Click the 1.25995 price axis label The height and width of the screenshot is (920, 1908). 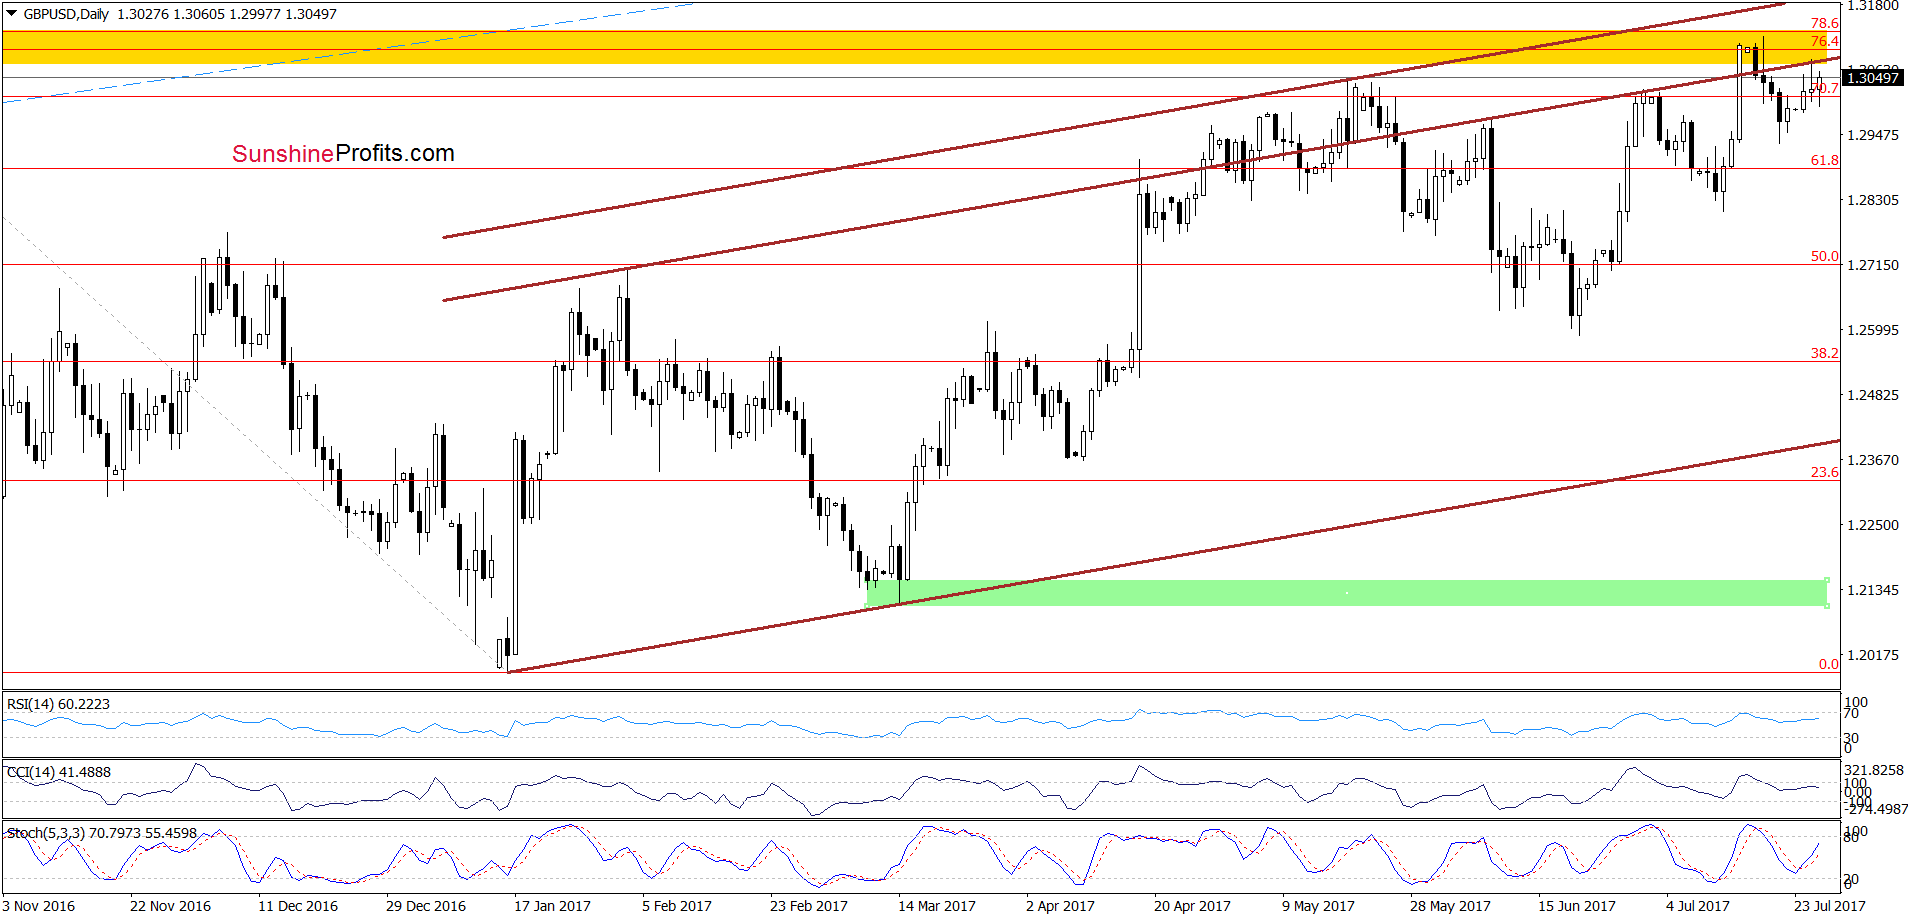click(x=1873, y=330)
